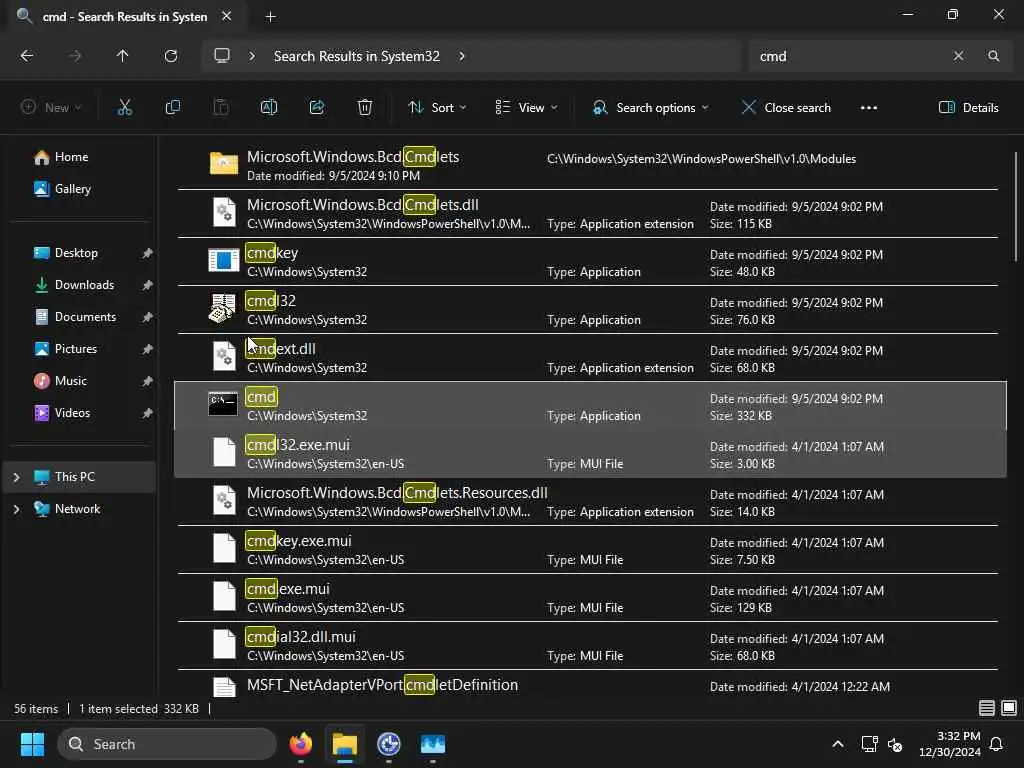Open the See more ellipsis menu
Screen dimensions: 1024x768
tap(869, 108)
